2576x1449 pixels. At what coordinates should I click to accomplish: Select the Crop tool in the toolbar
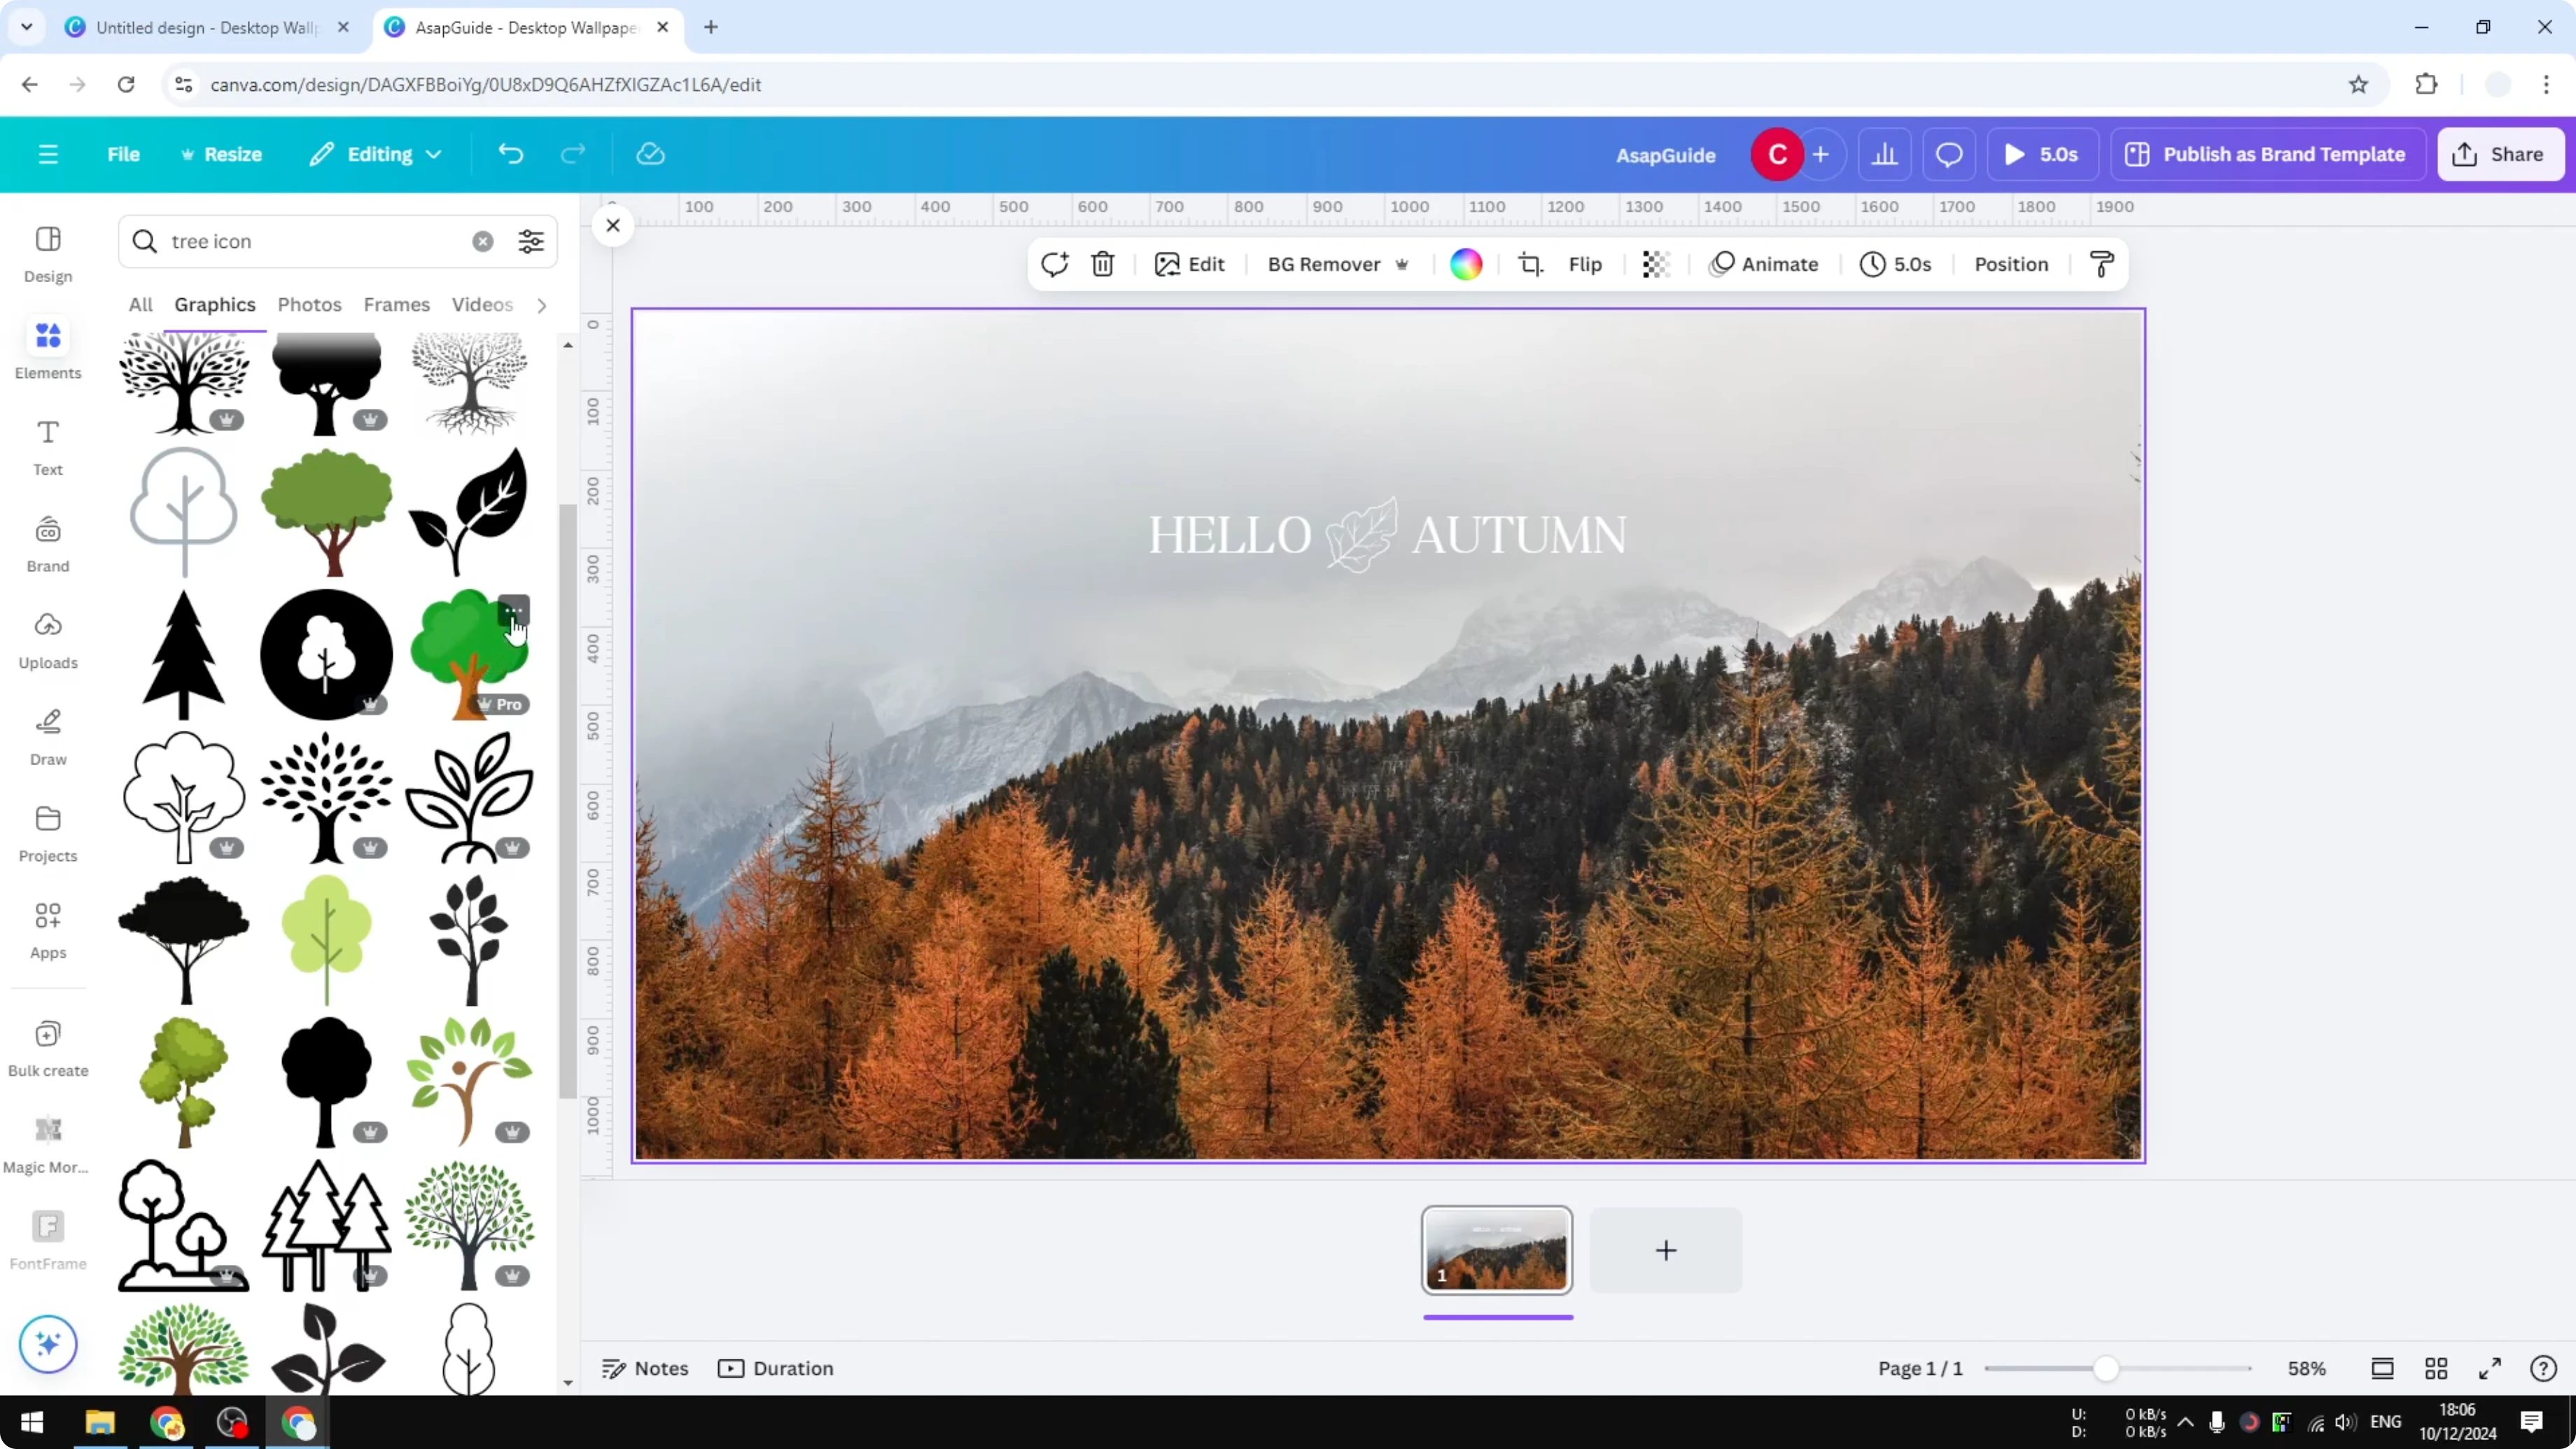1531,264
